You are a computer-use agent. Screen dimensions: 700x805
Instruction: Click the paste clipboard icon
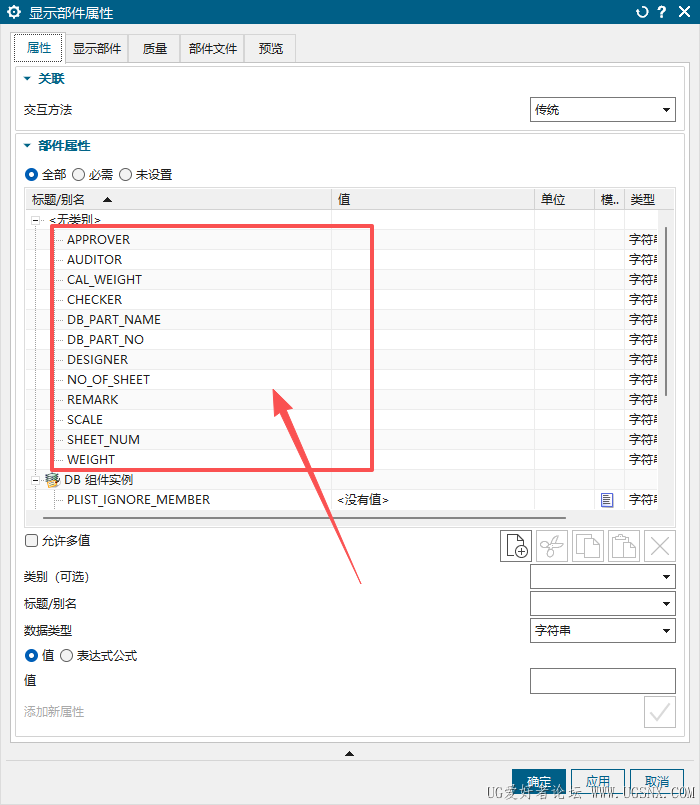(x=623, y=546)
